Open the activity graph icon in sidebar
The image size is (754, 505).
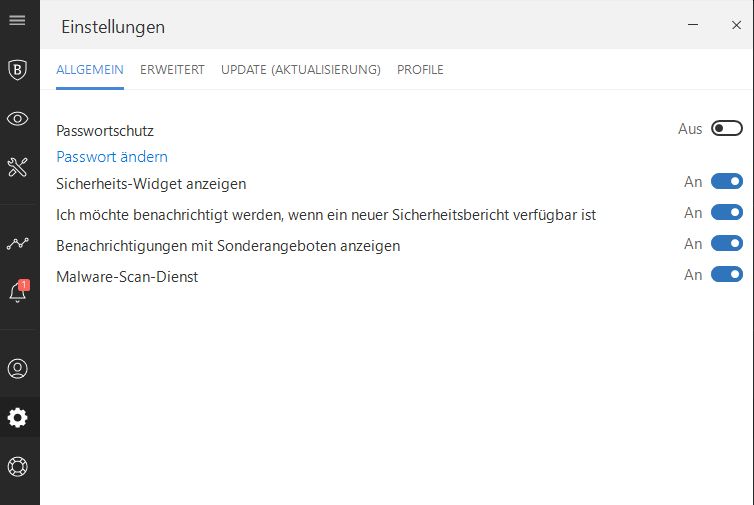(17, 243)
